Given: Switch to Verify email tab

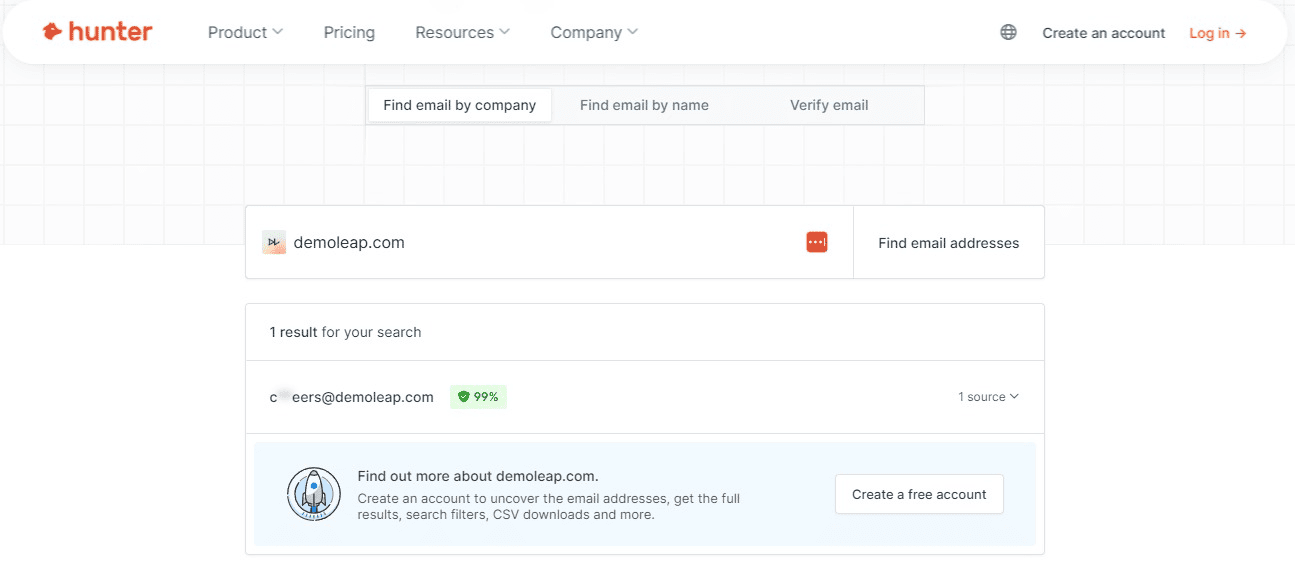Looking at the screenshot, I should click(x=829, y=105).
